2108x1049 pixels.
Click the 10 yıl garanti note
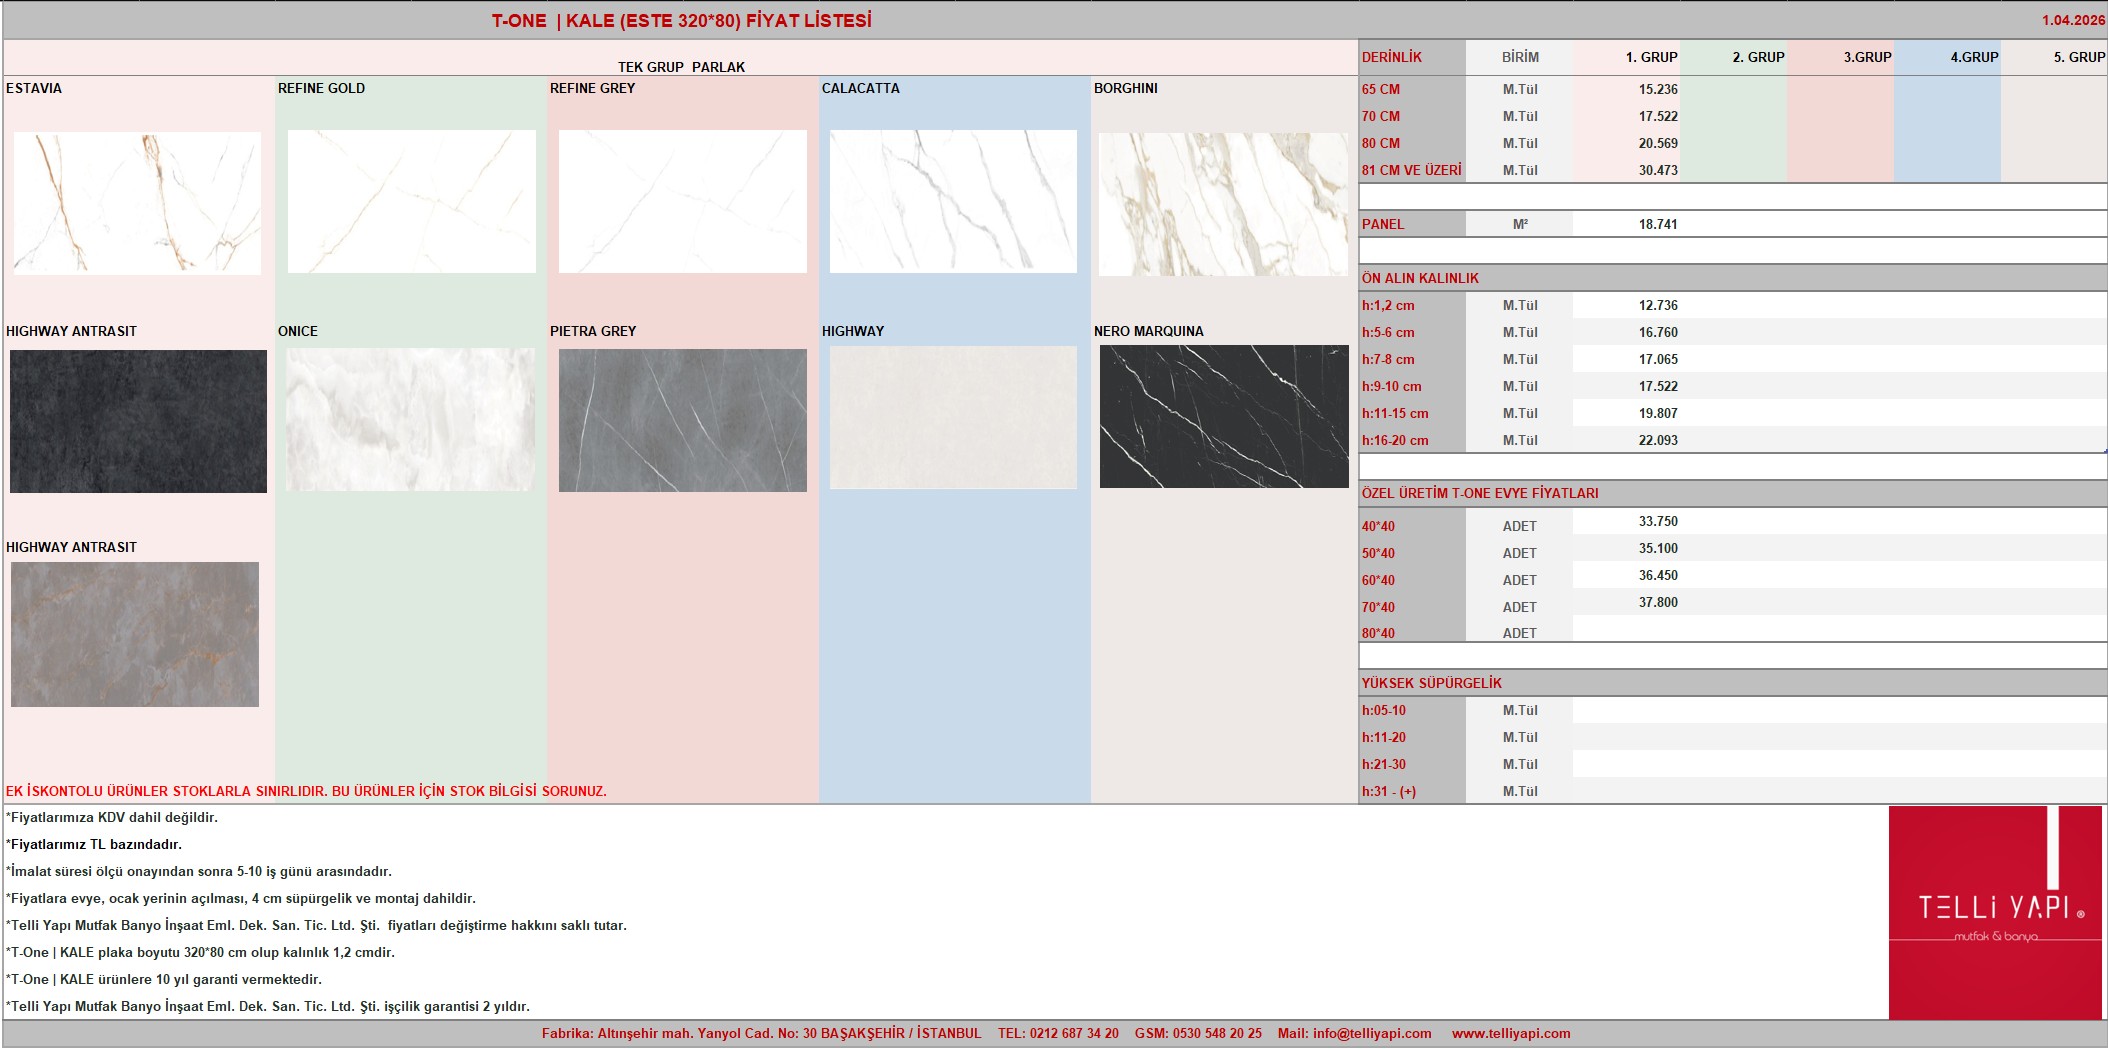pos(164,979)
